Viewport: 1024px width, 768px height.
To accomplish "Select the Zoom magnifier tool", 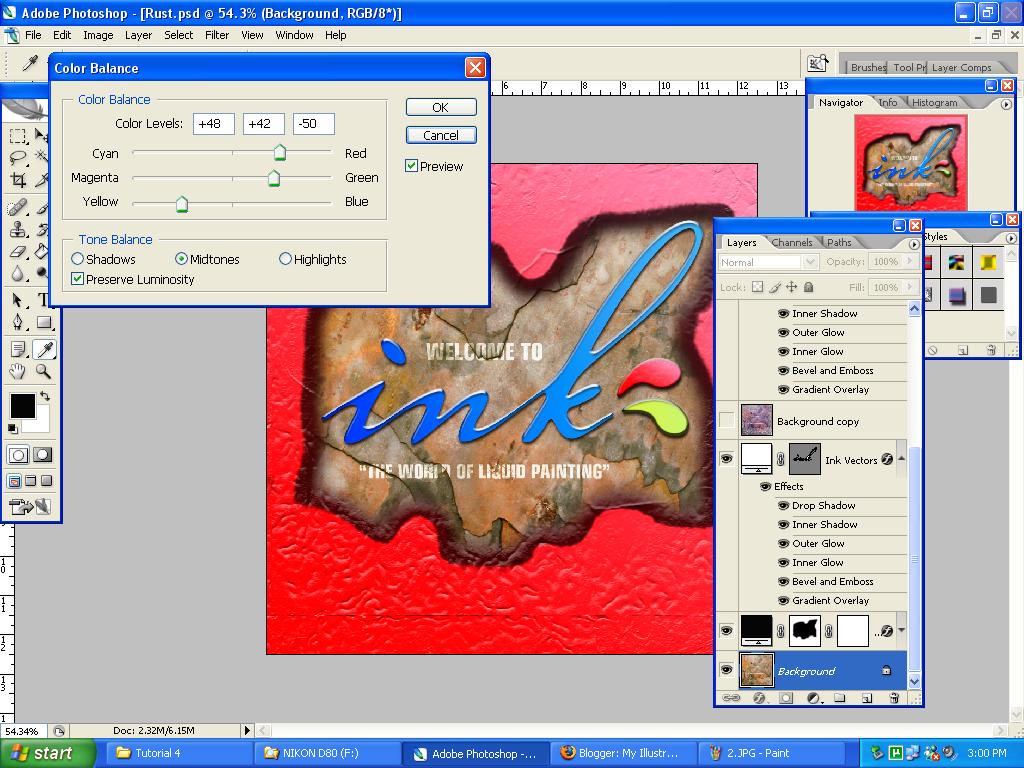I will 43,371.
